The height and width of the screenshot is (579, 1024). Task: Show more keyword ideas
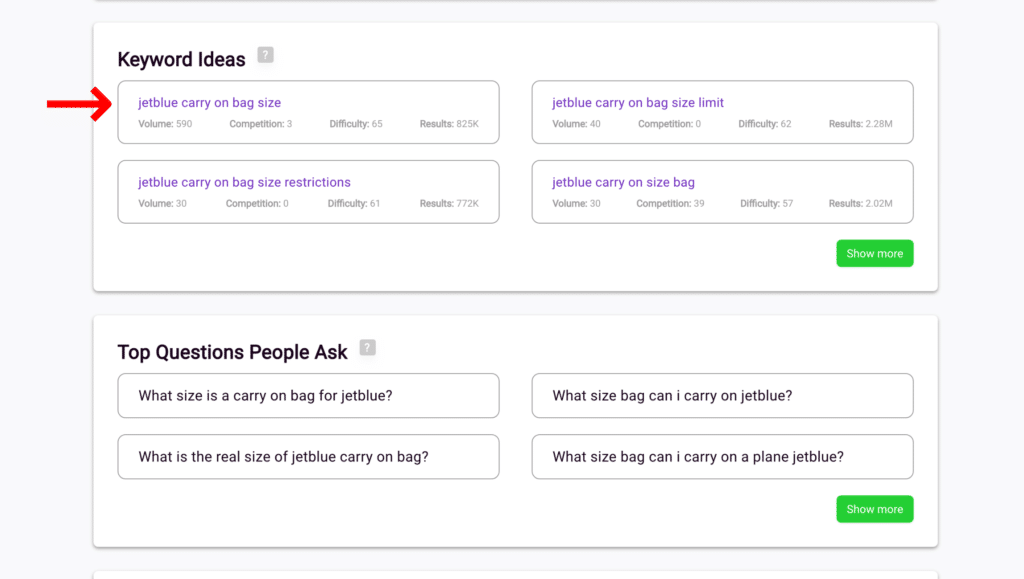click(x=874, y=253)
